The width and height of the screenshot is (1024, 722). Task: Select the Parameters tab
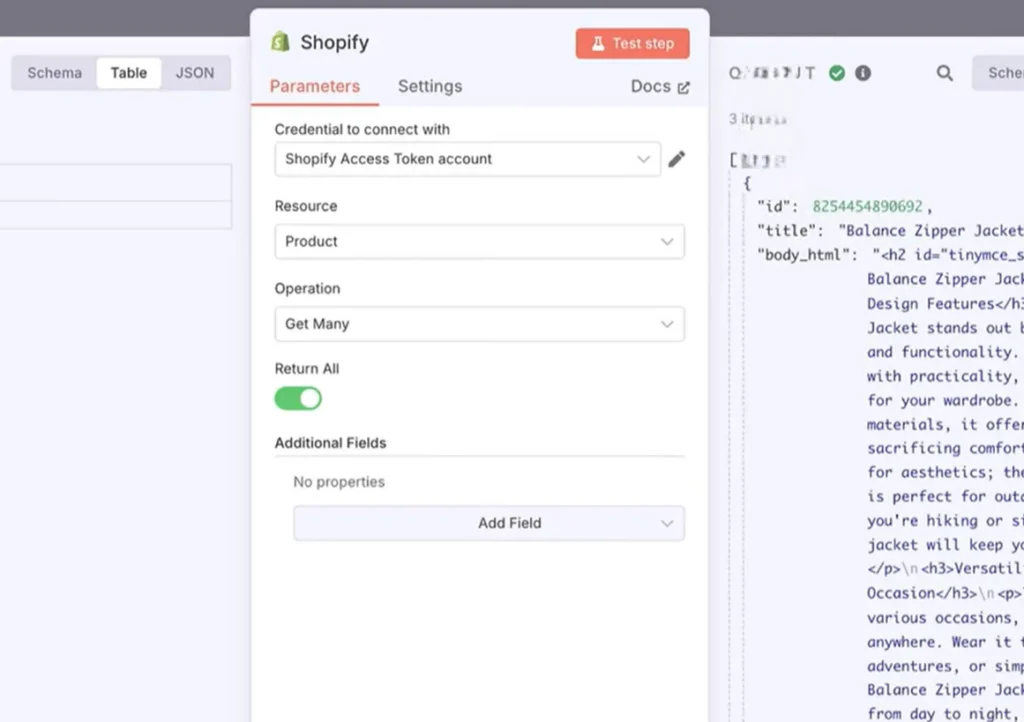click(314, 87)
